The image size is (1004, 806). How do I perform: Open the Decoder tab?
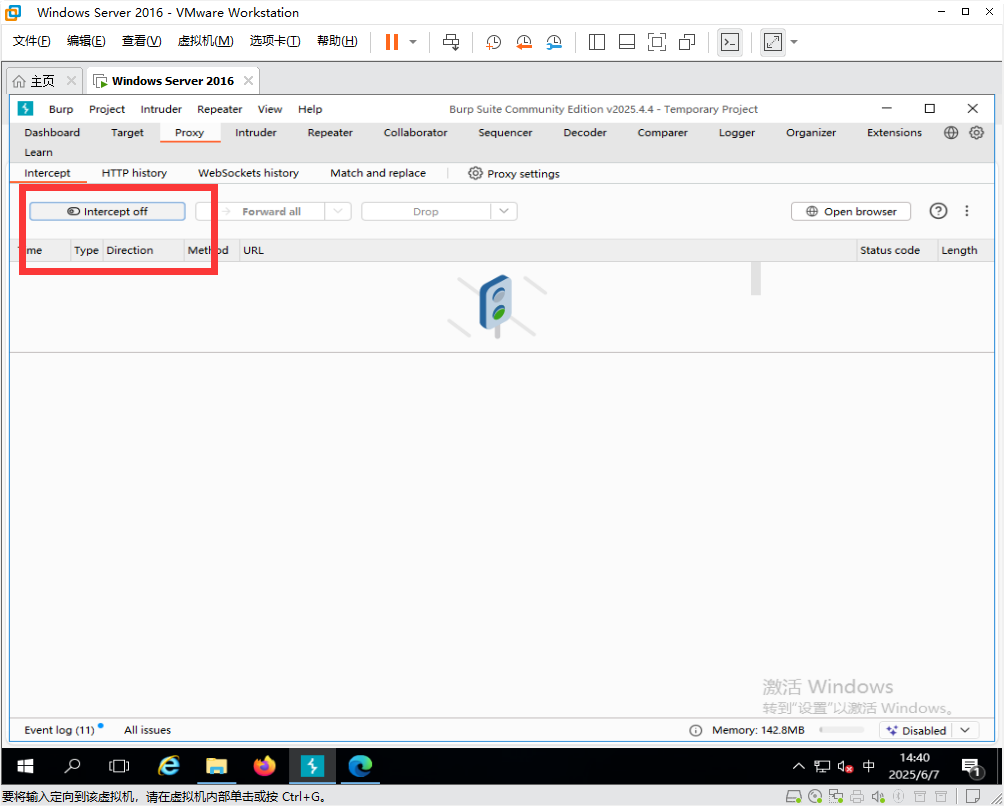click(585, 133)
